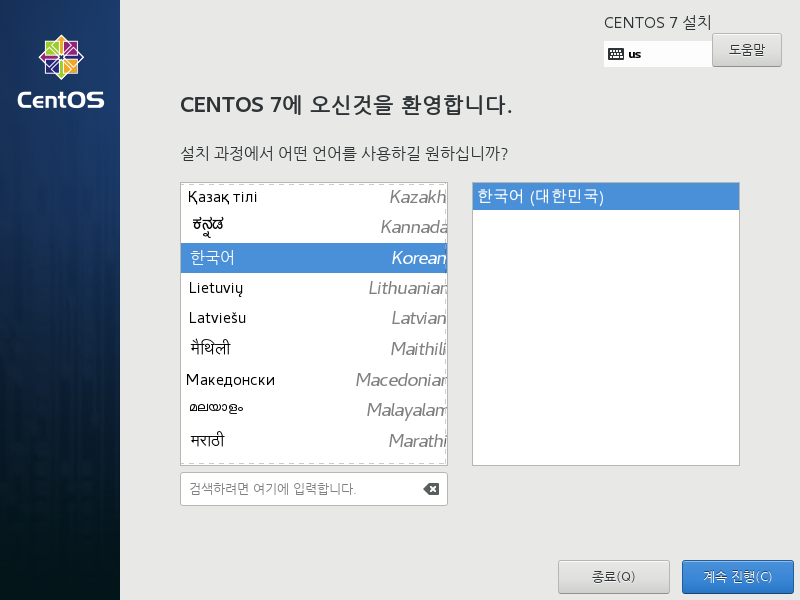Screen dimensions: 800x600
Task: Clear the search field with the backspace icon
Action: [x=431, y=489]
